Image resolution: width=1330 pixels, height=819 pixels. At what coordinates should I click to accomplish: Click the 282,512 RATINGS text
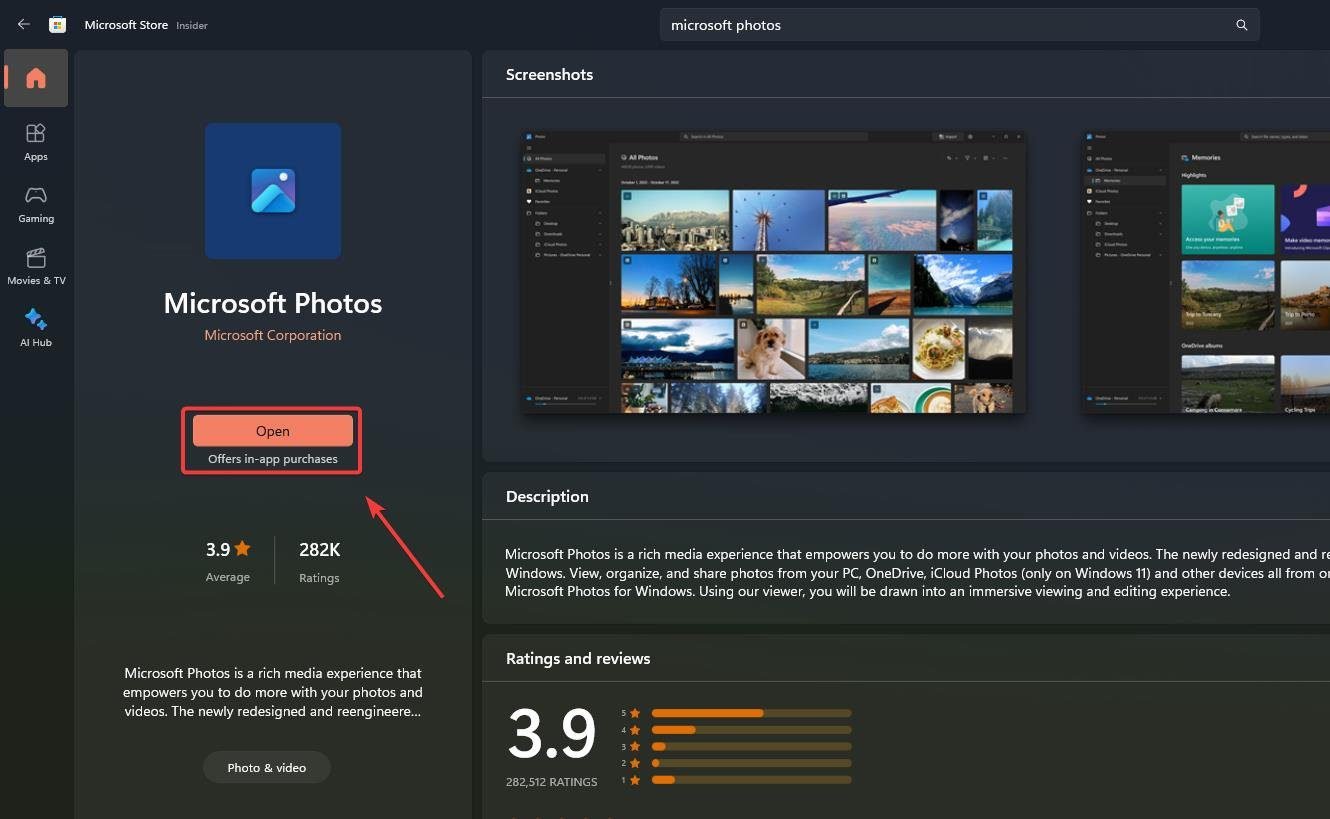[552, 782]
